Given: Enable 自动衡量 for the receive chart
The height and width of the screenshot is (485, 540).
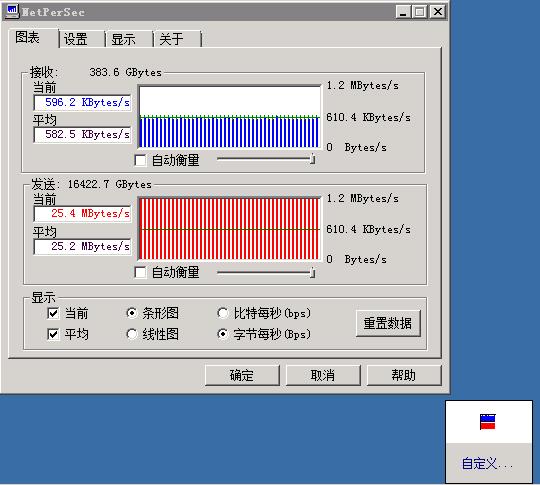Looking at the screenshot, I should click(140, 160).
